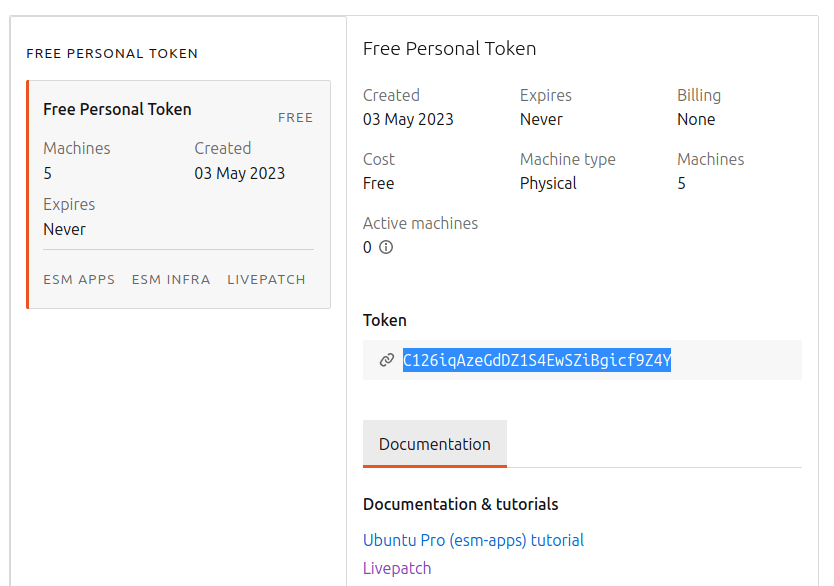Screen dimensions: 834x586
Task: Switch to the Documentation tab
Action: click(434, 444)
